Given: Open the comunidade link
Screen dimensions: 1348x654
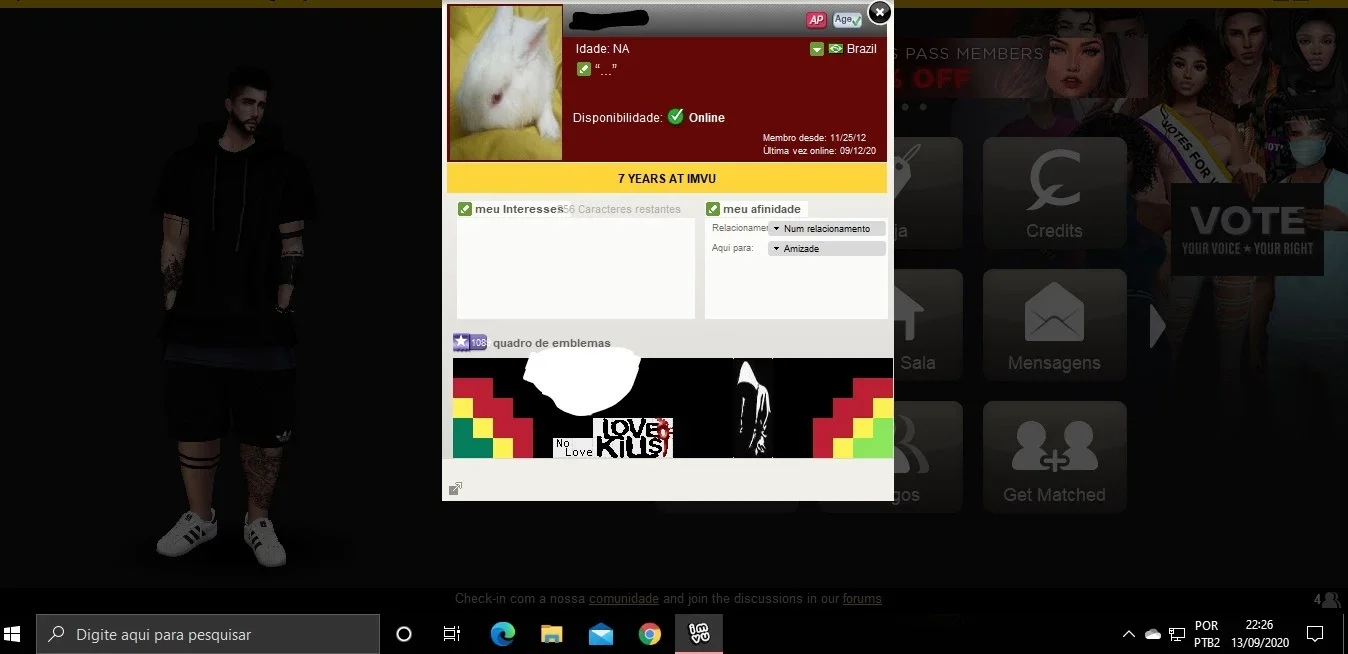Looking at the screenshot, I should tap(624, 599).
